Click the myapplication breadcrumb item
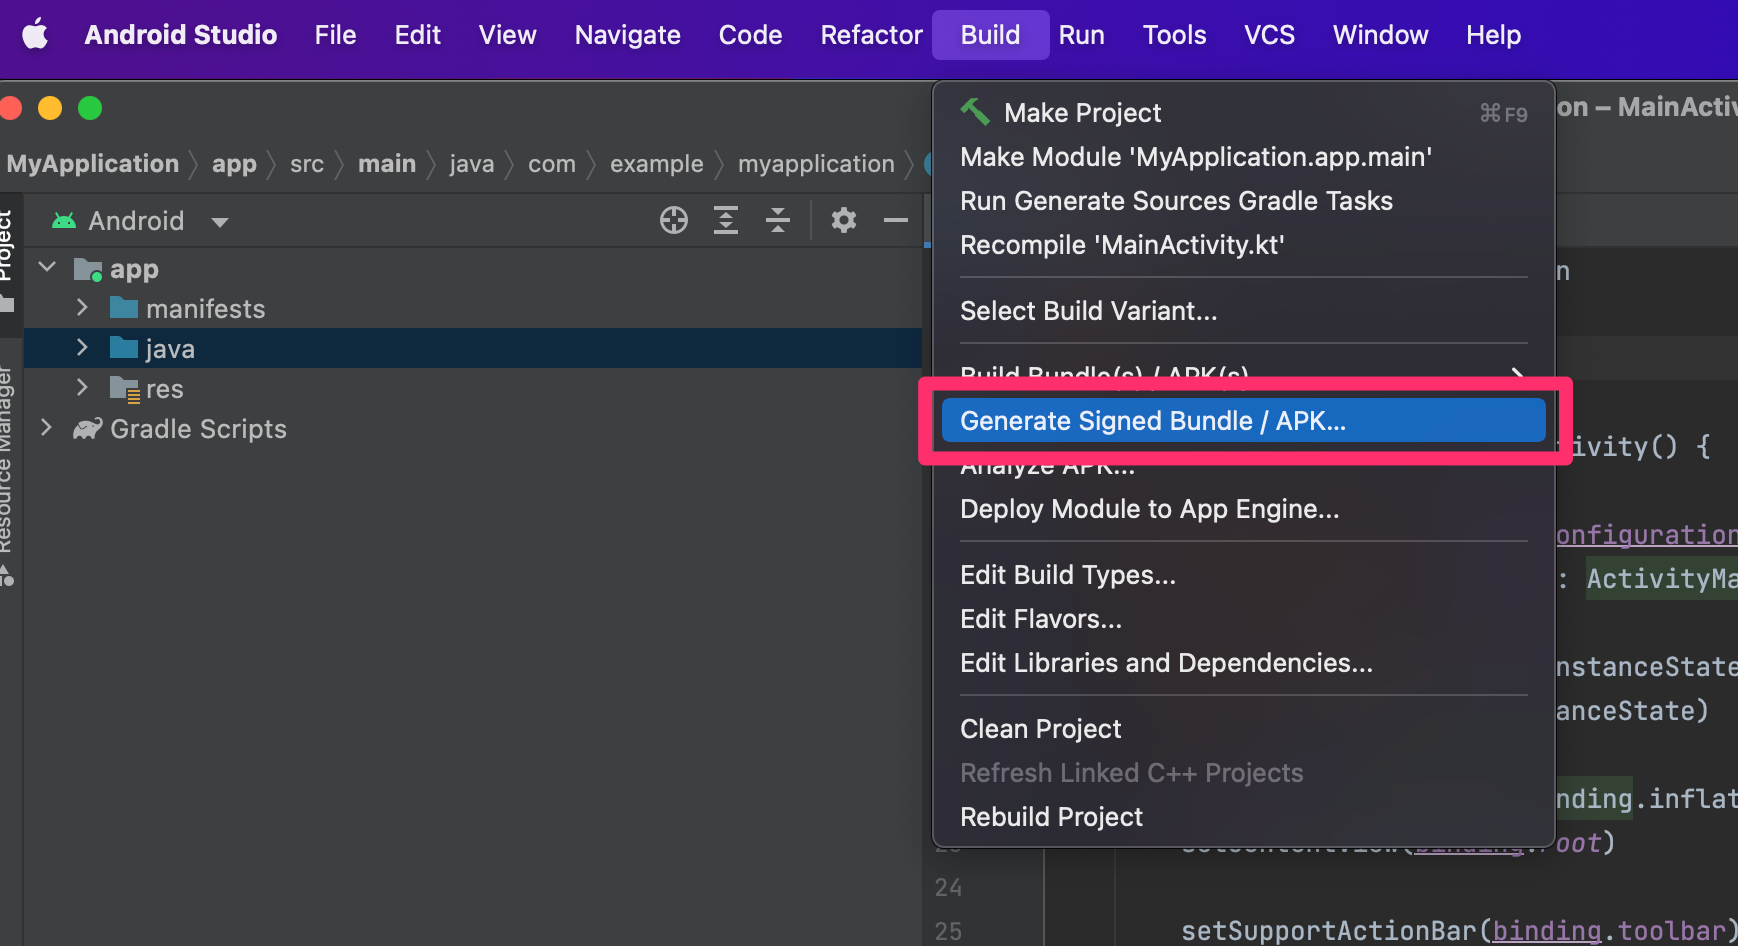The width and height of the screenshot is (1738, 946). 816,163
